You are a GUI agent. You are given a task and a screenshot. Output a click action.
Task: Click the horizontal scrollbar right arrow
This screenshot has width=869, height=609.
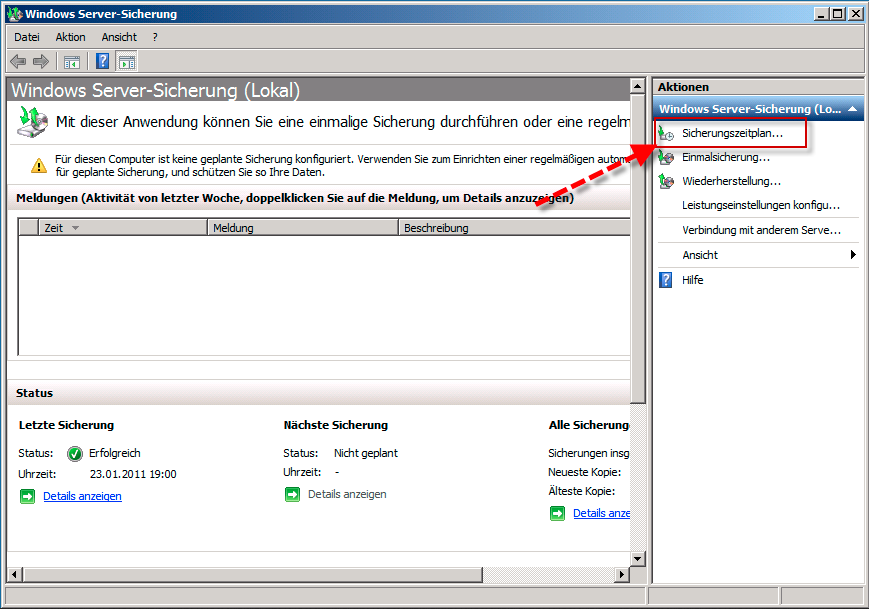tap(623, 575)
